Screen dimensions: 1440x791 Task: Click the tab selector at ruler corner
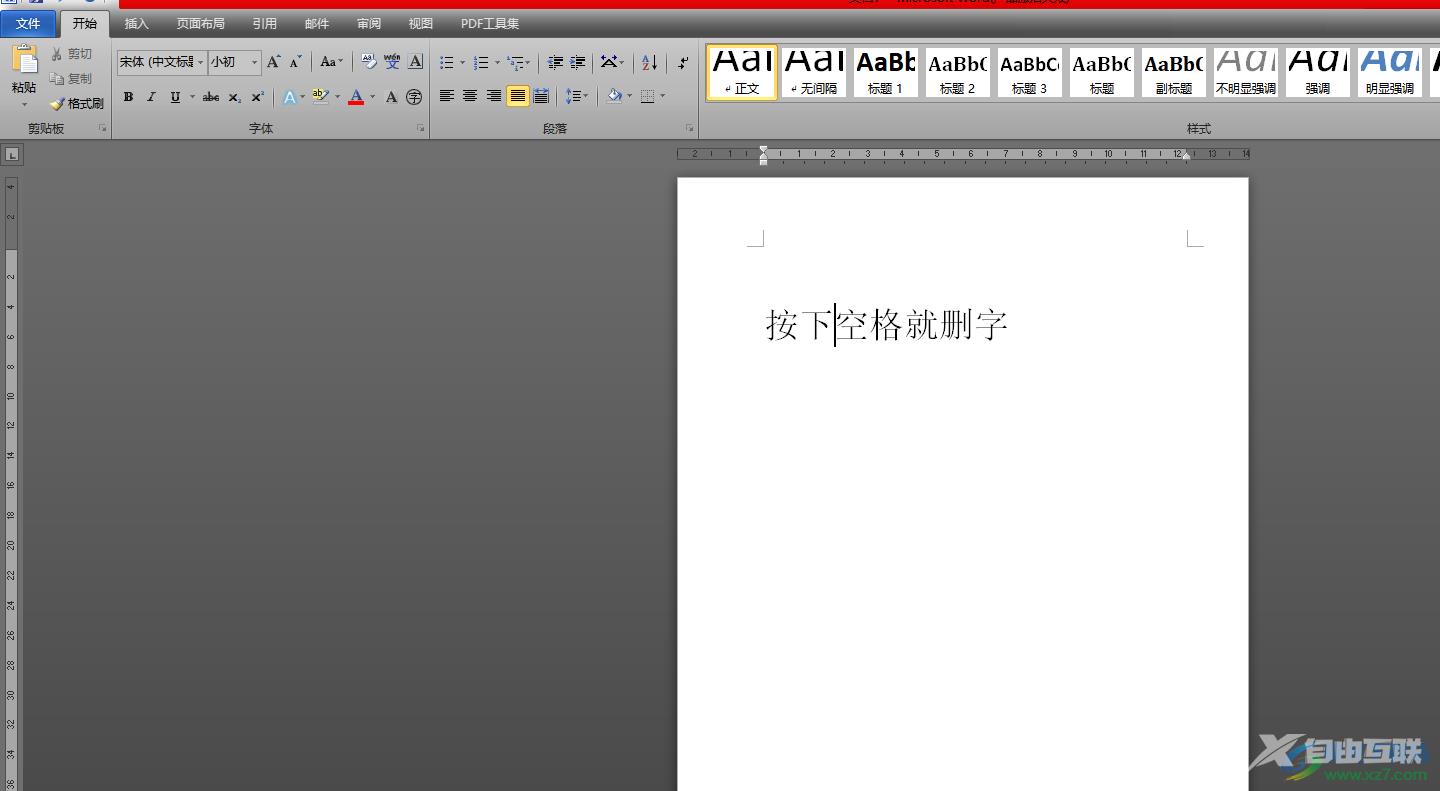click(x=11, y=154)
